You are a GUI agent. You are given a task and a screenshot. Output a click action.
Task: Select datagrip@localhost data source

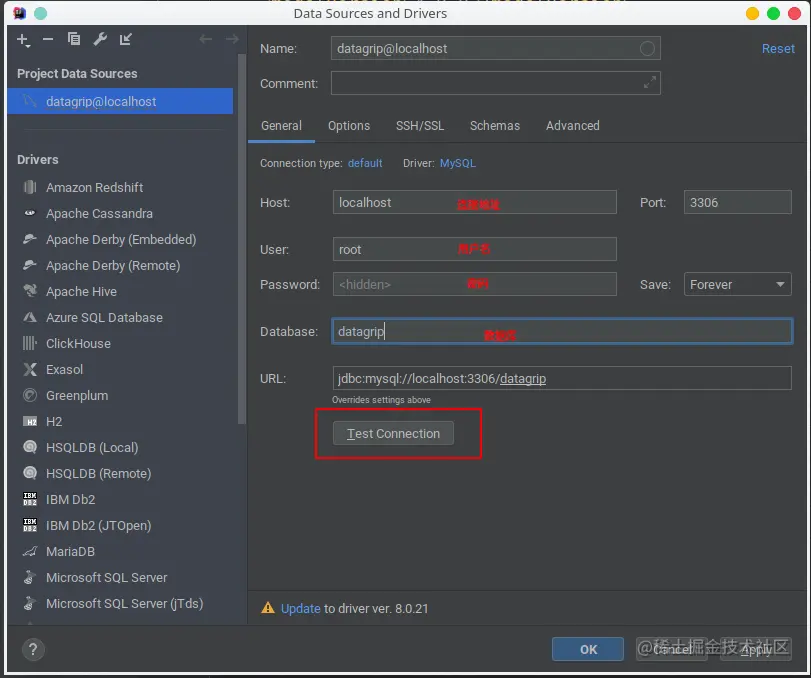[120, 101]
